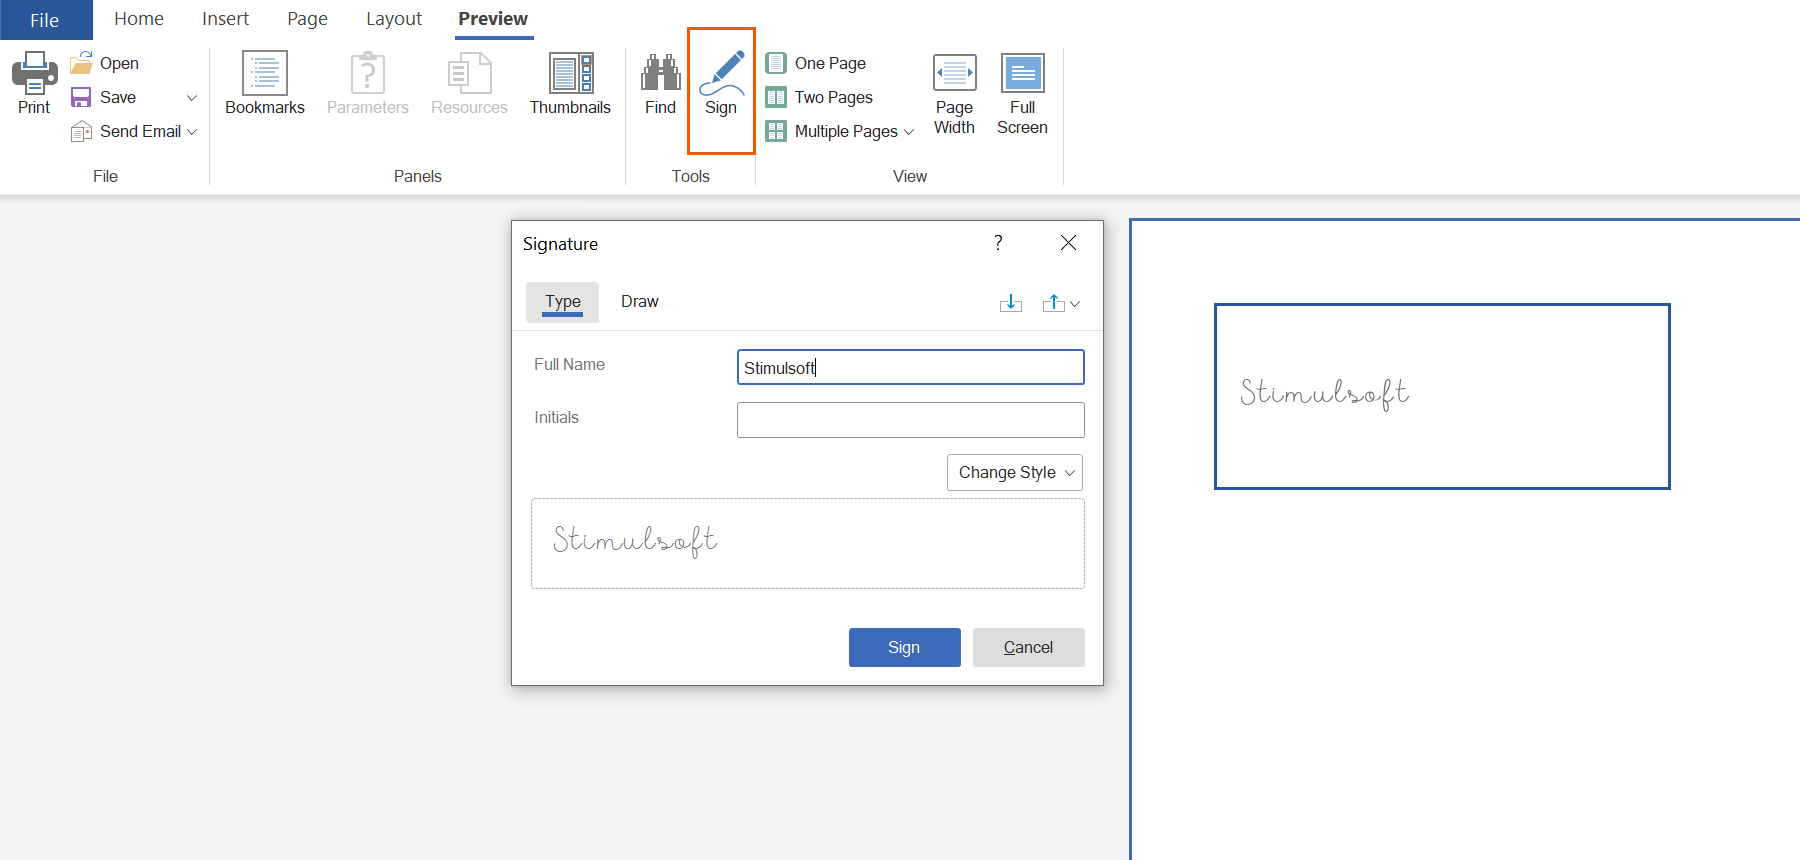Open the Change Style dropdown
This screenshot has width=1800, height=860.
[1015, 472]
